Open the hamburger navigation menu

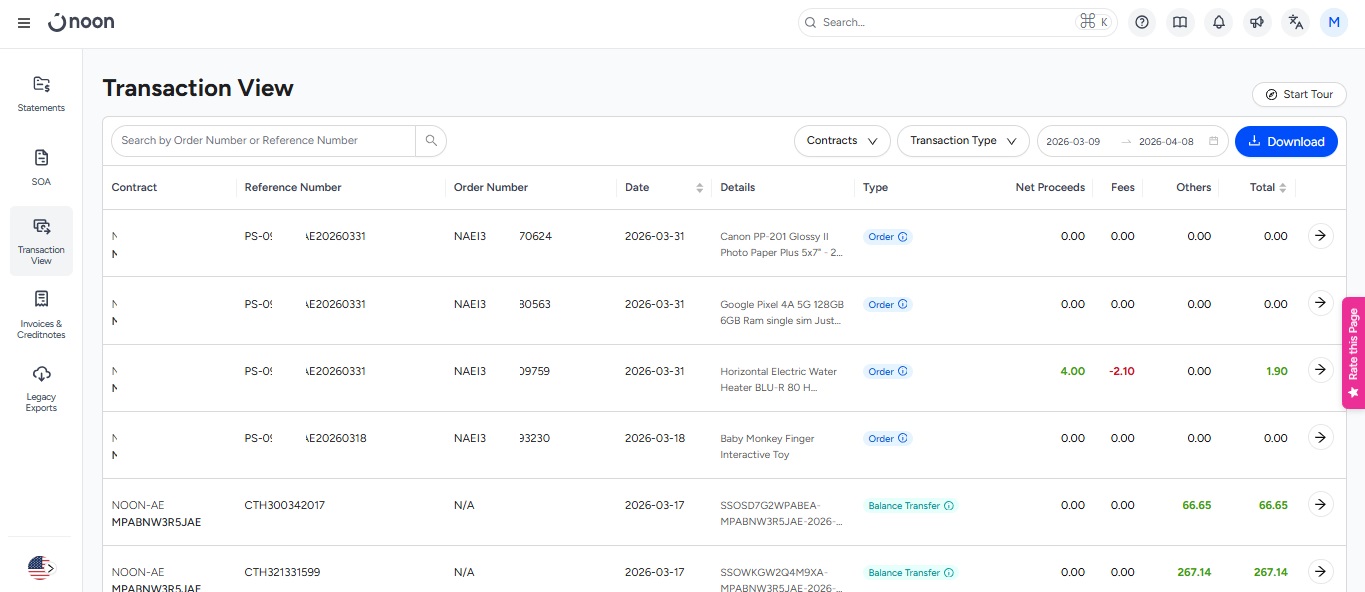24,23
